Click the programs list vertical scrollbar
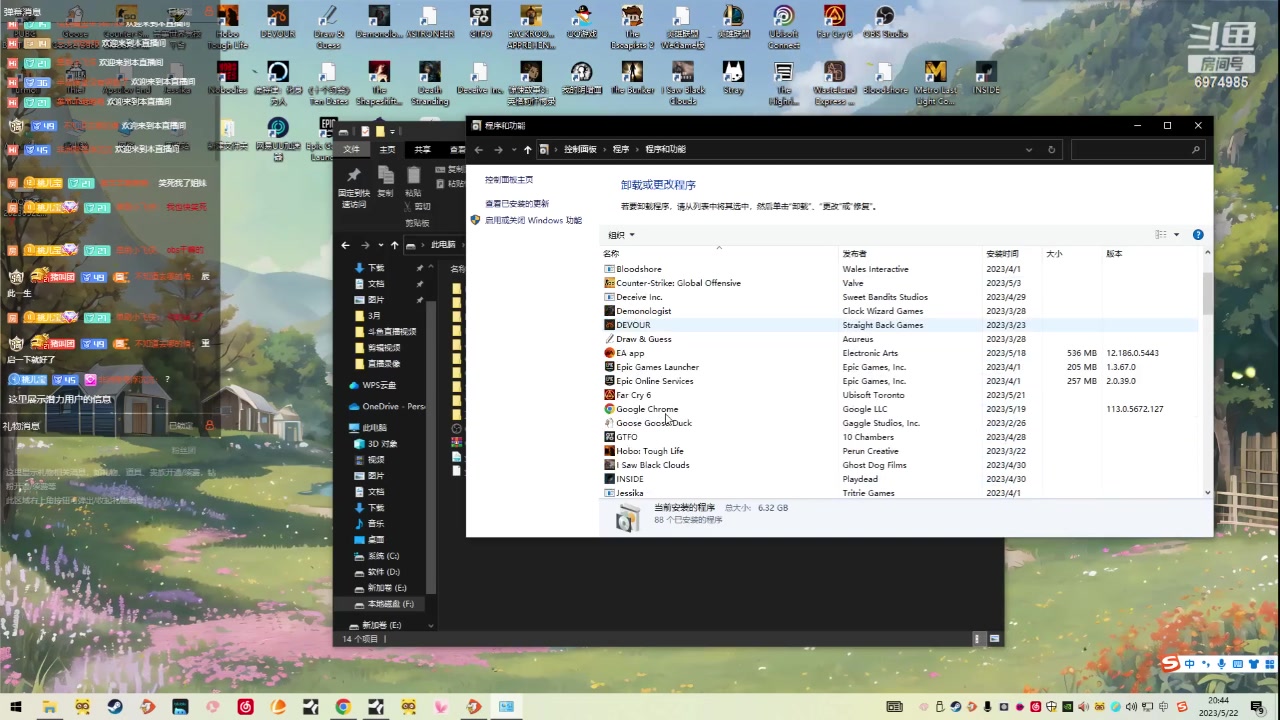This screenshot has height=720, width=1280. [x=1208, y=293]
